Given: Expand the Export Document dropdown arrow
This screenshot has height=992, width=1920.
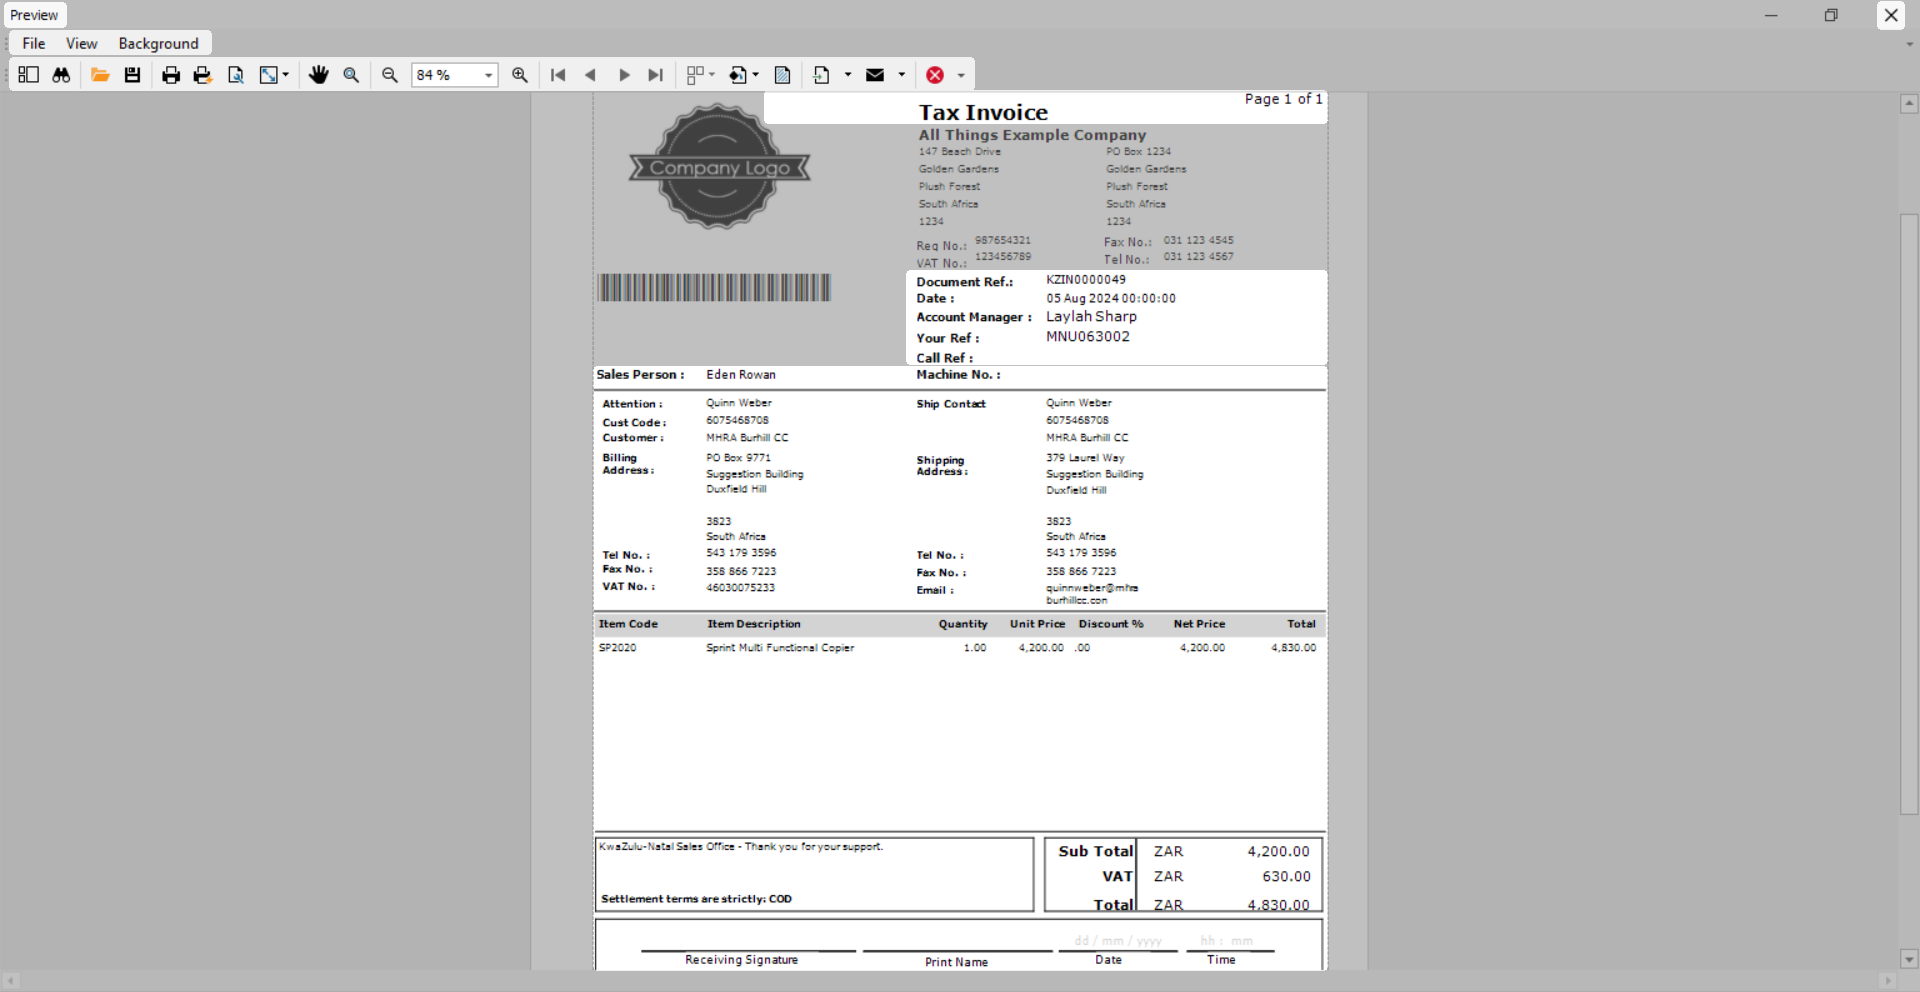Looking at the screenshot, I should 848,75.
